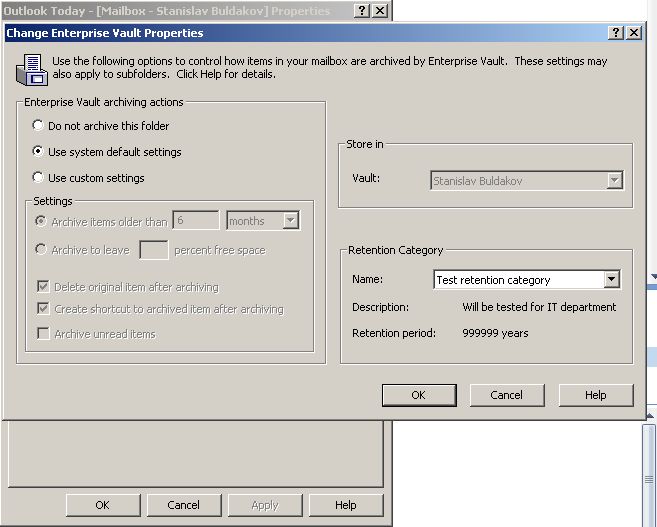Viewport: 657px width, 527px height.
Task: Click Apply in the background Properties window
Action: (264, 505)
